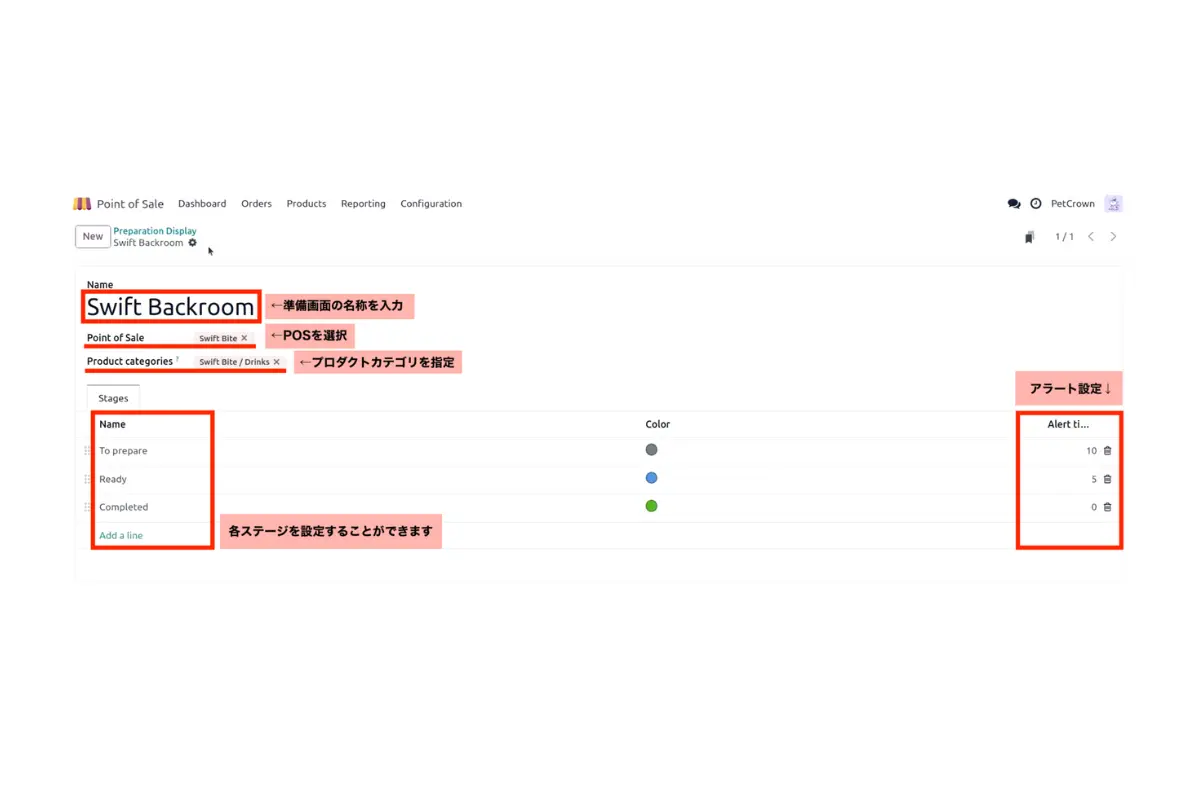1200x800 pixels.
Task: Pick the blue color of Ready stage
Action: pos(651,478)
